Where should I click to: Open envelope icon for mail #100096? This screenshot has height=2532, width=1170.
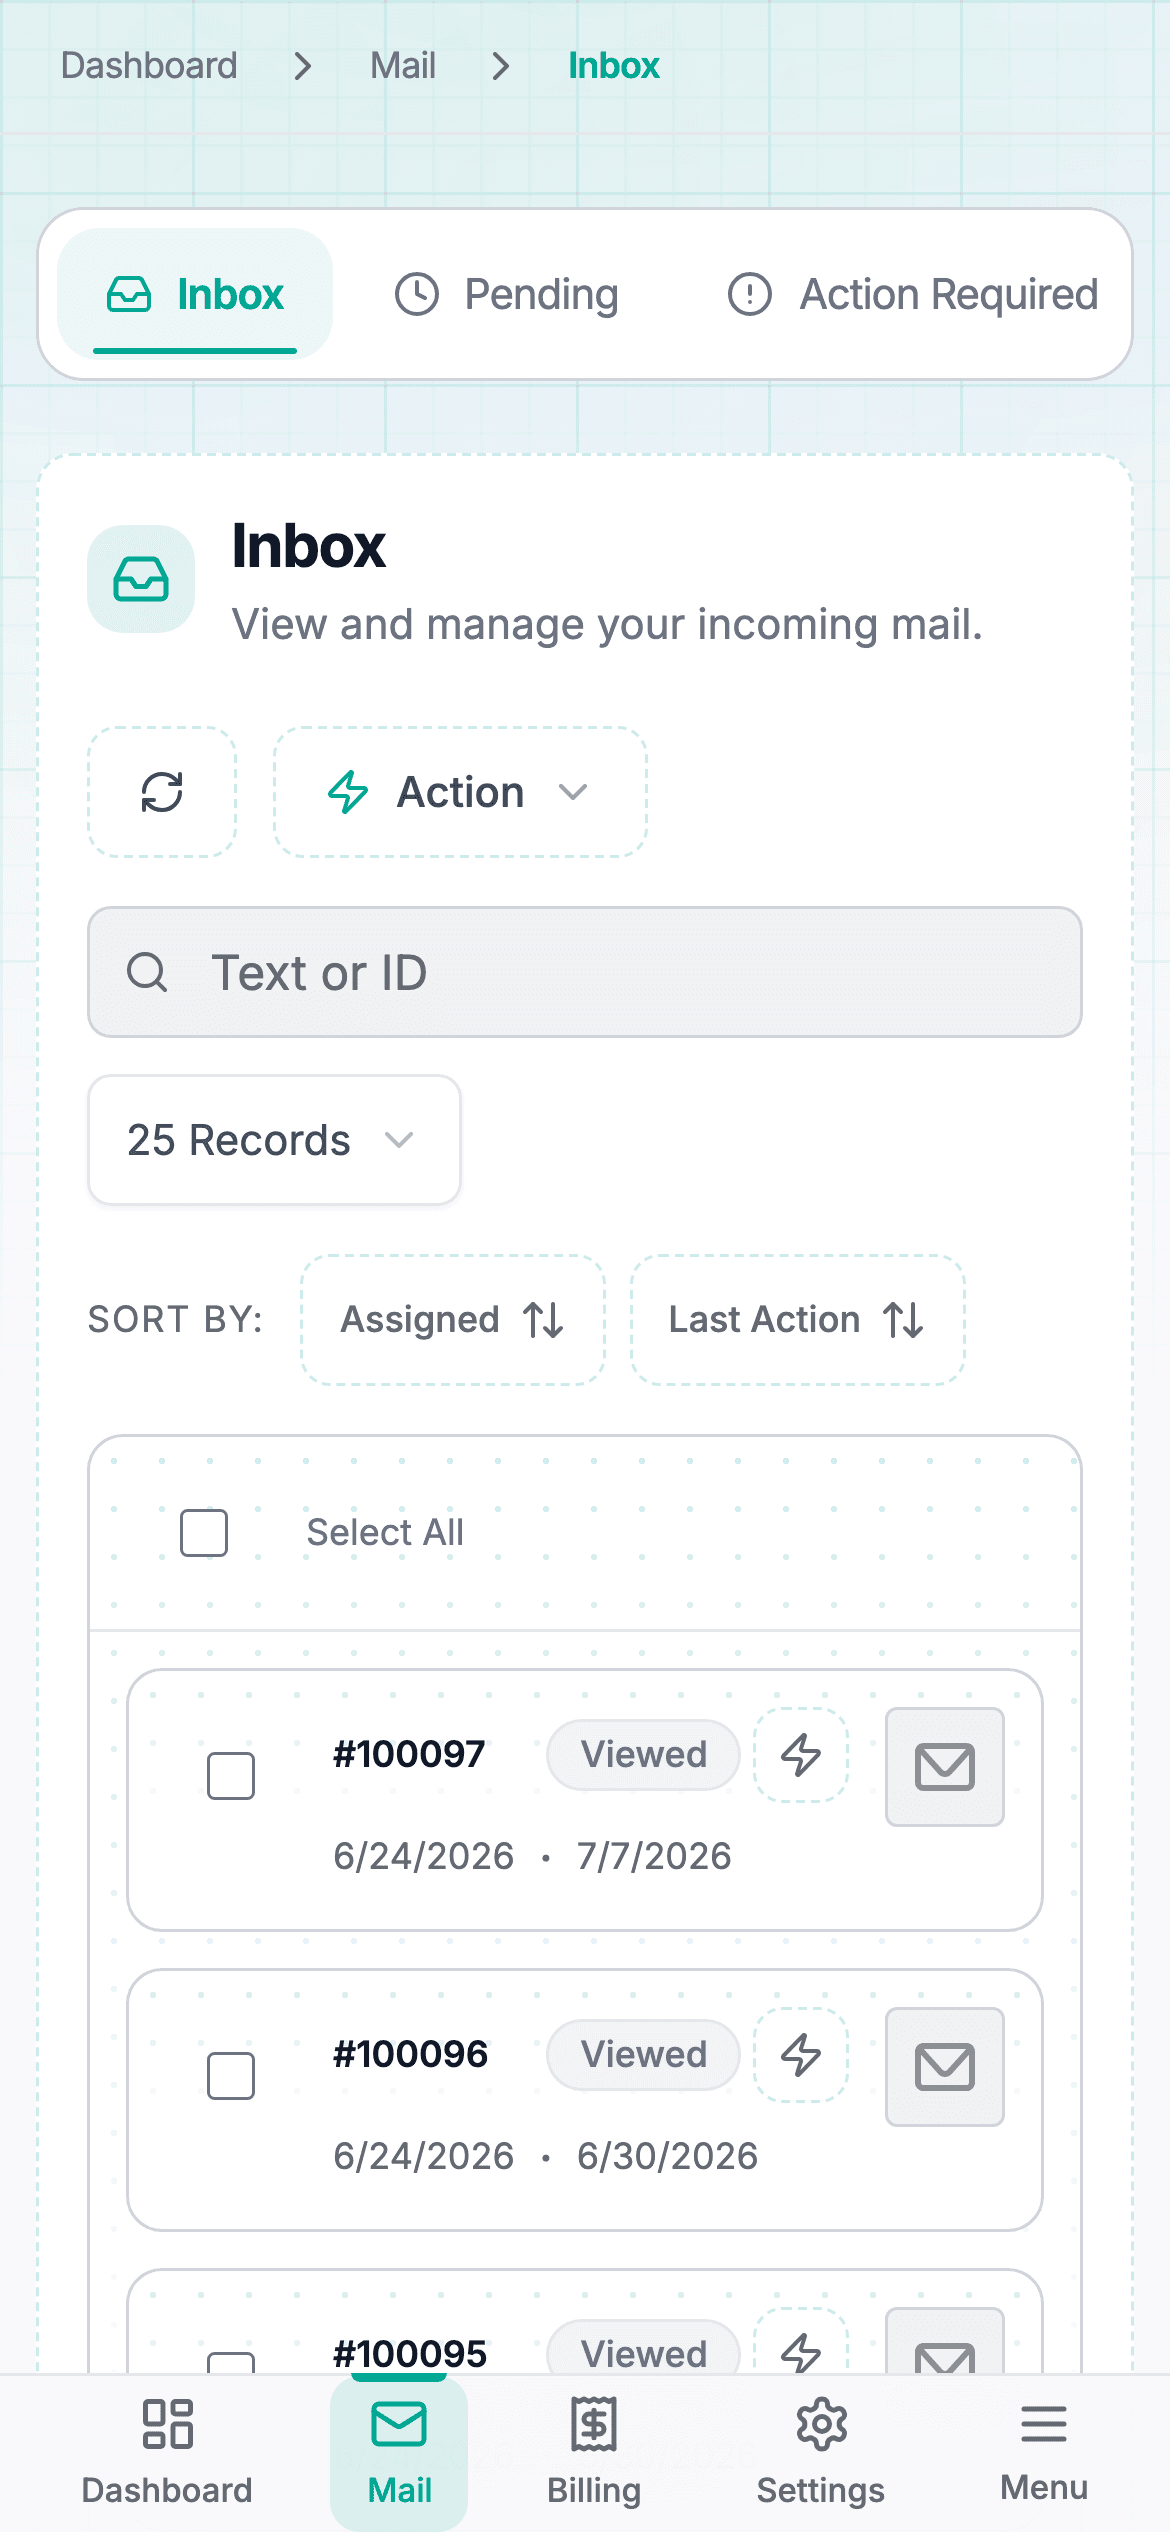(945, 2067)
